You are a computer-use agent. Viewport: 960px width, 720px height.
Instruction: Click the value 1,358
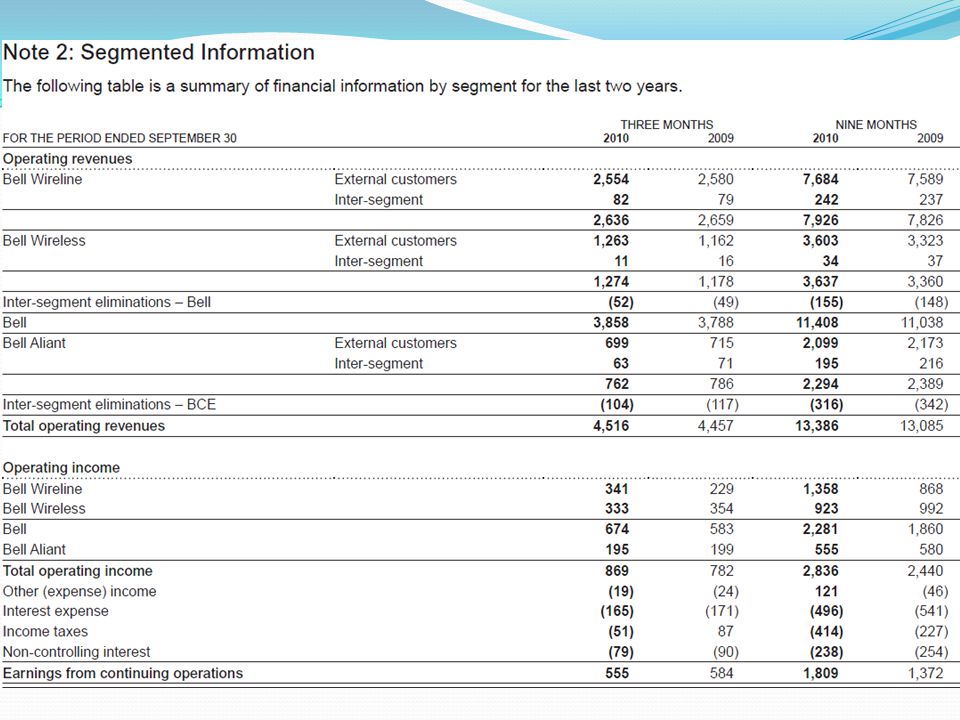[x=820, y=489]
